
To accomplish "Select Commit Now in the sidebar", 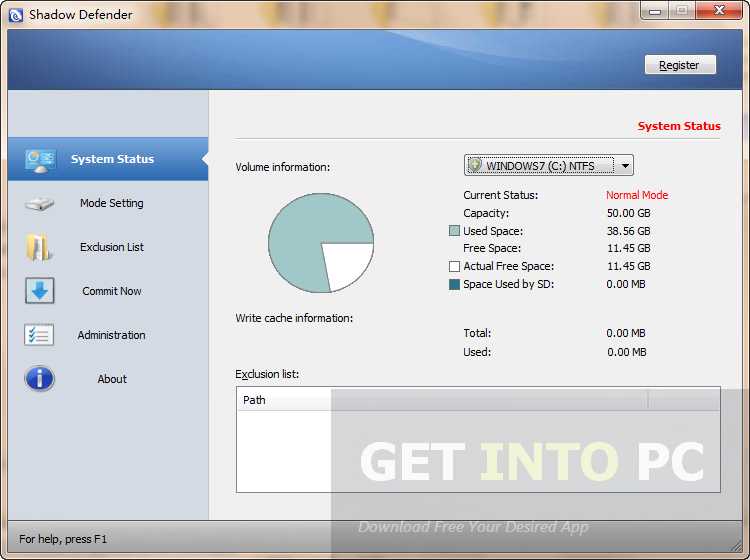I will [x=108, y=291].
